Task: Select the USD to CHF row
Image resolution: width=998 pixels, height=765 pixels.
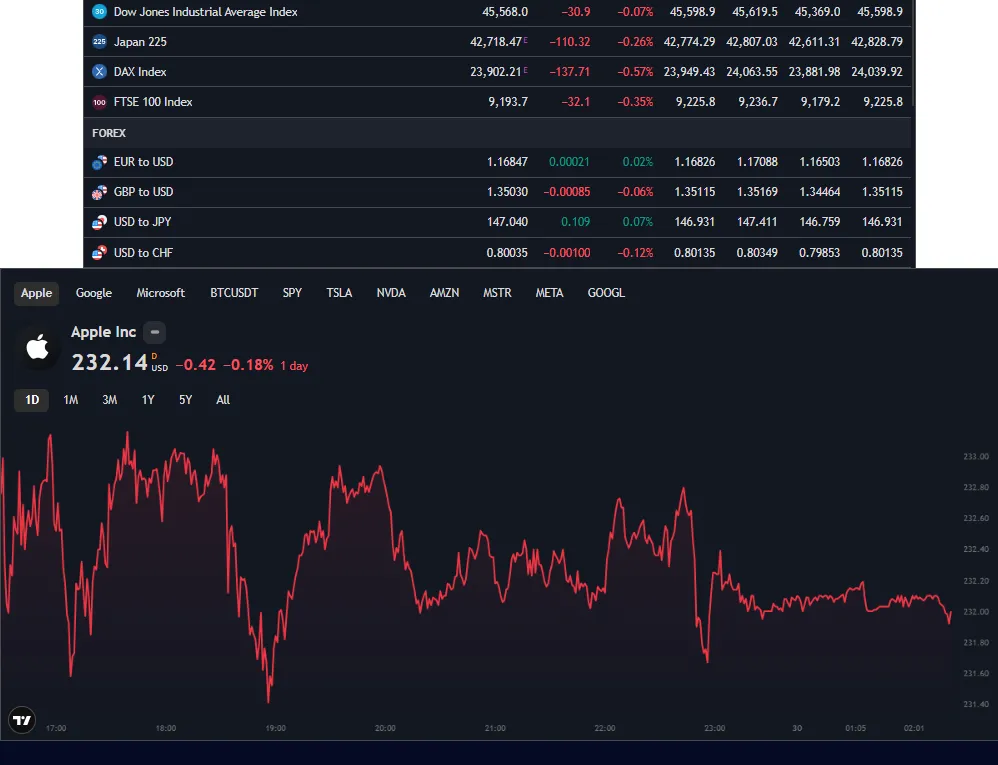Action: (143, 253)
